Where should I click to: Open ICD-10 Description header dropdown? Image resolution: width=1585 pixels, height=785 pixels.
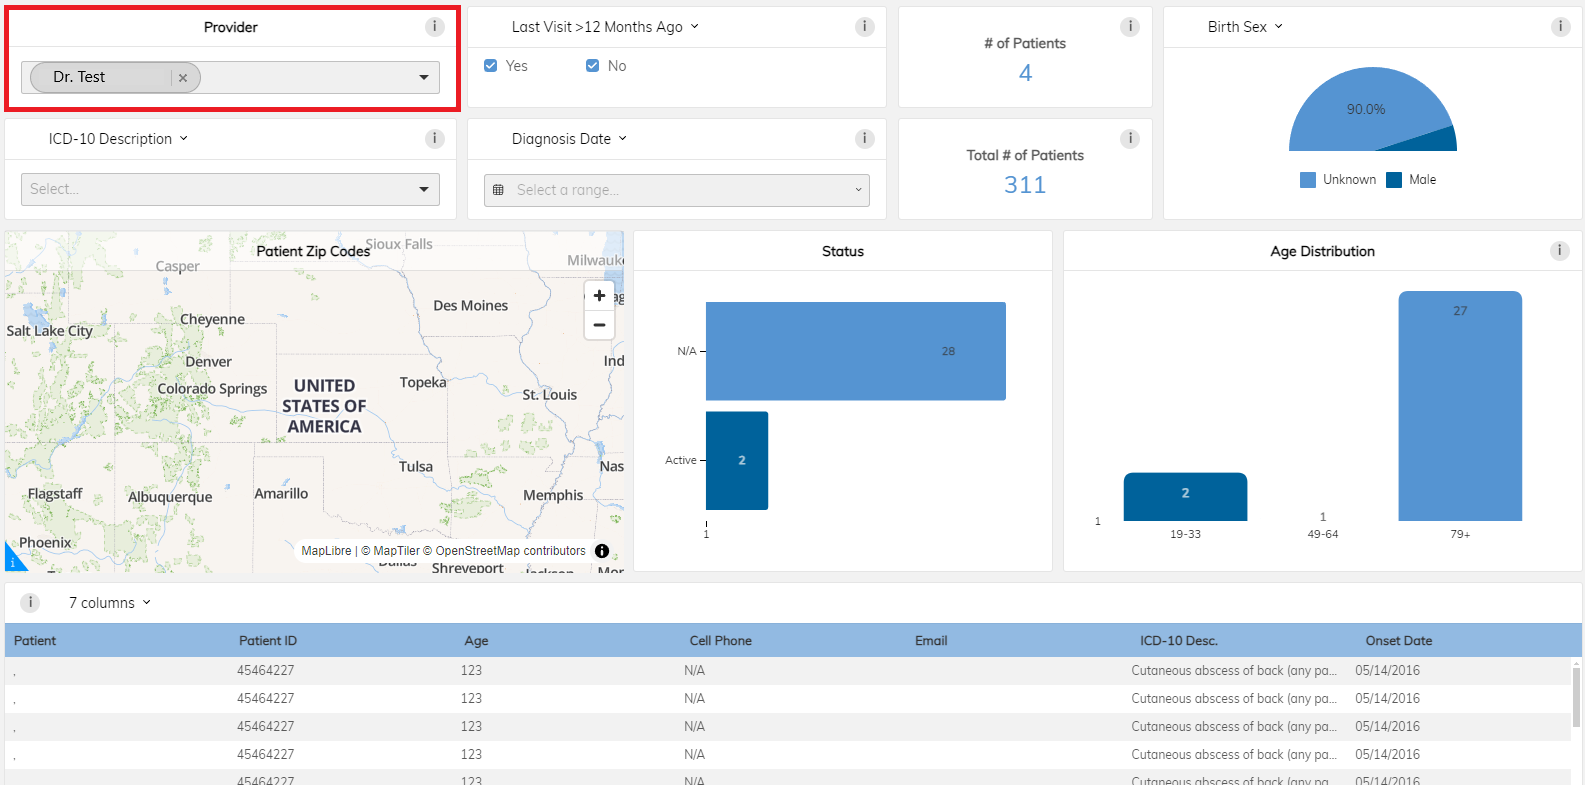point(118,139)
